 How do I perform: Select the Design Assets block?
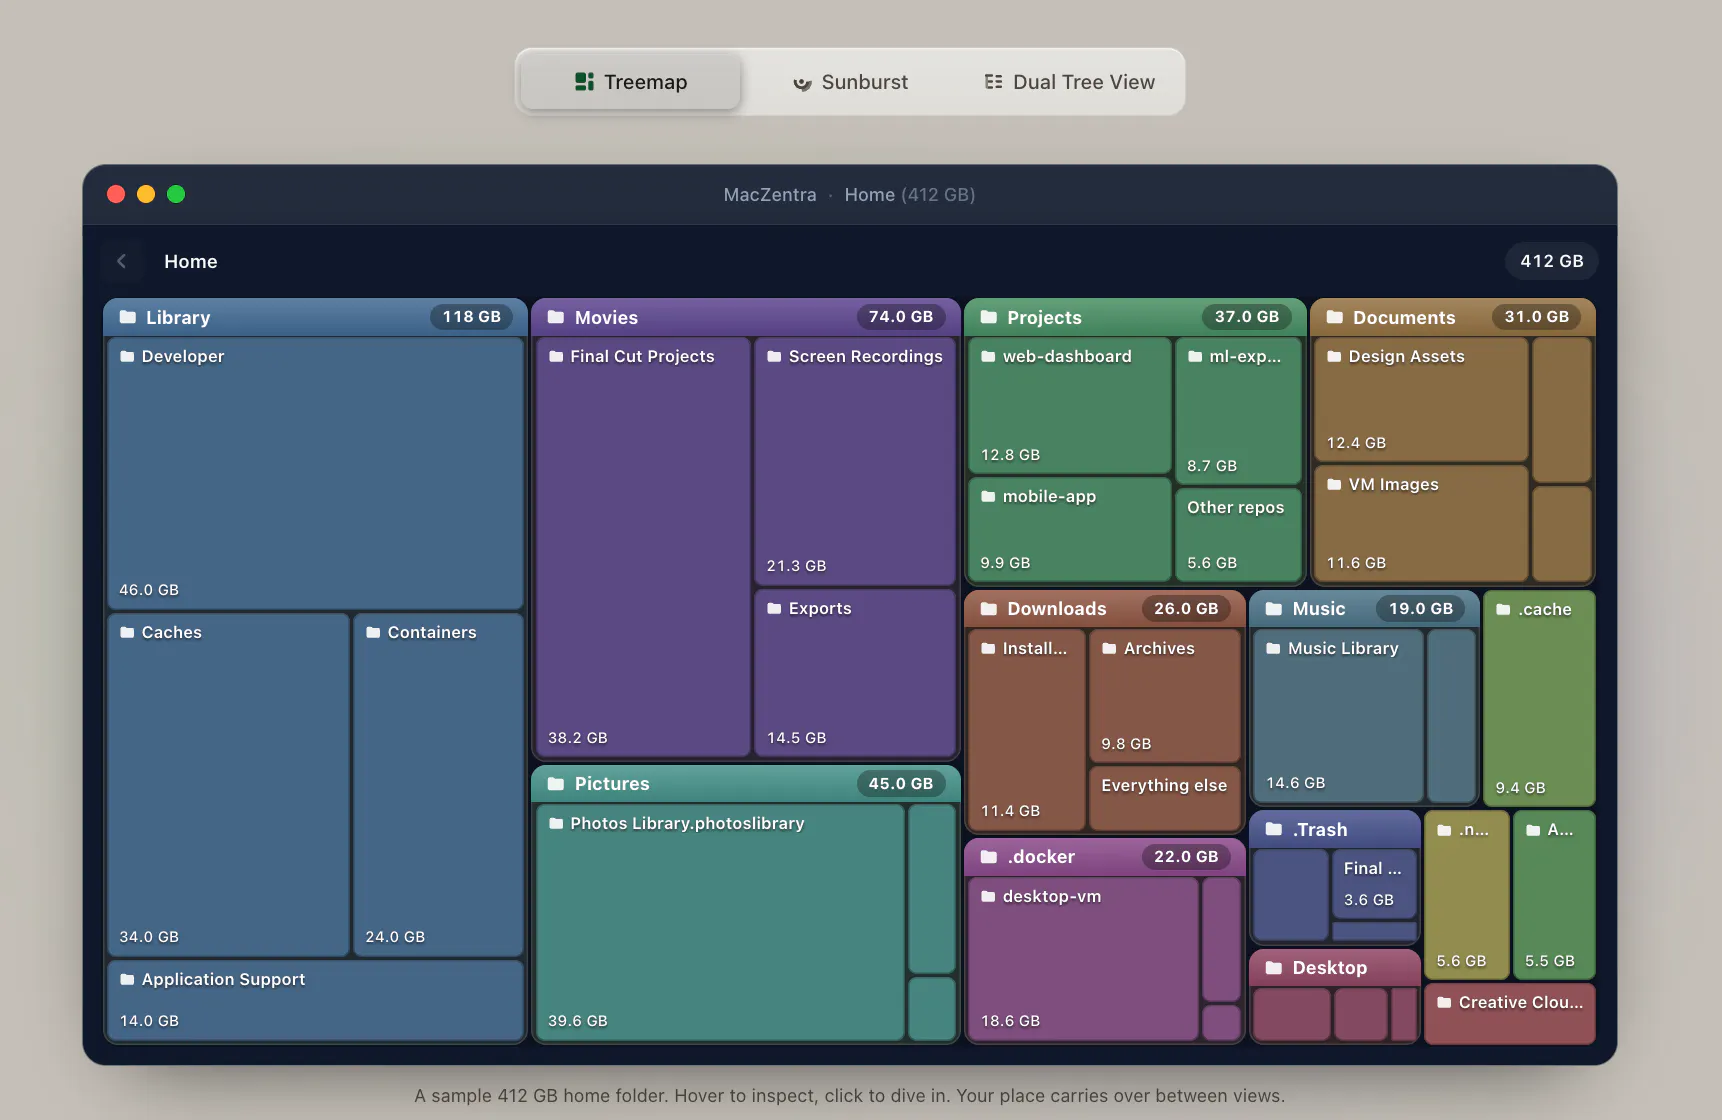click(1421, 399)
